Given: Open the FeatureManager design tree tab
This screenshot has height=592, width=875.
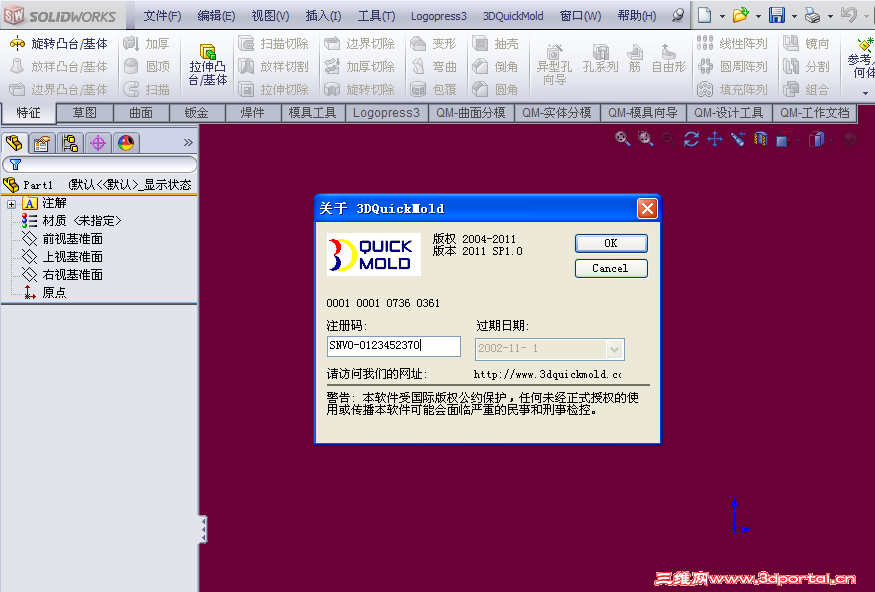Looking at the screenshot, I should coord(15,143).
